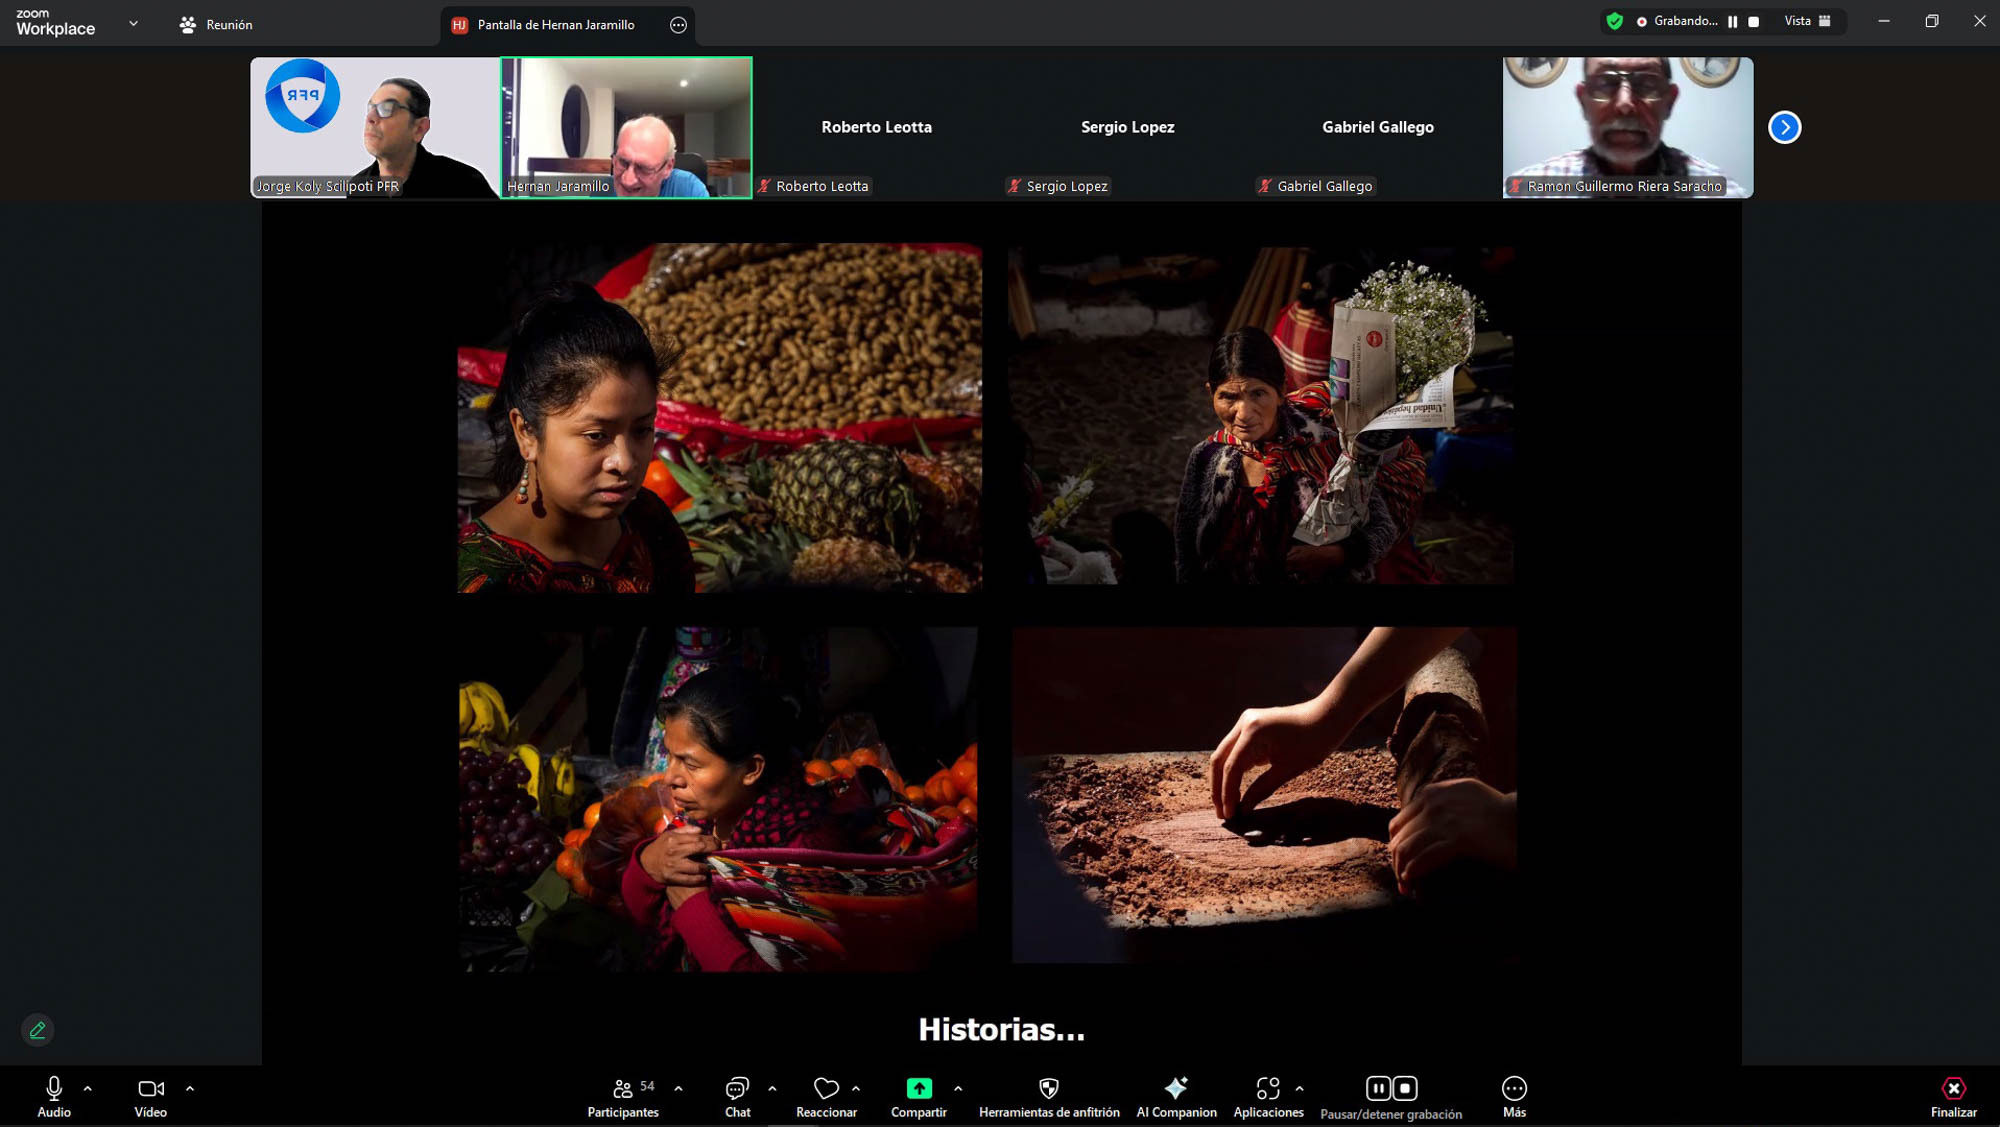
Task: Pause recording from top status bar
Action: pyautogui.click(x=1732, y=21)
